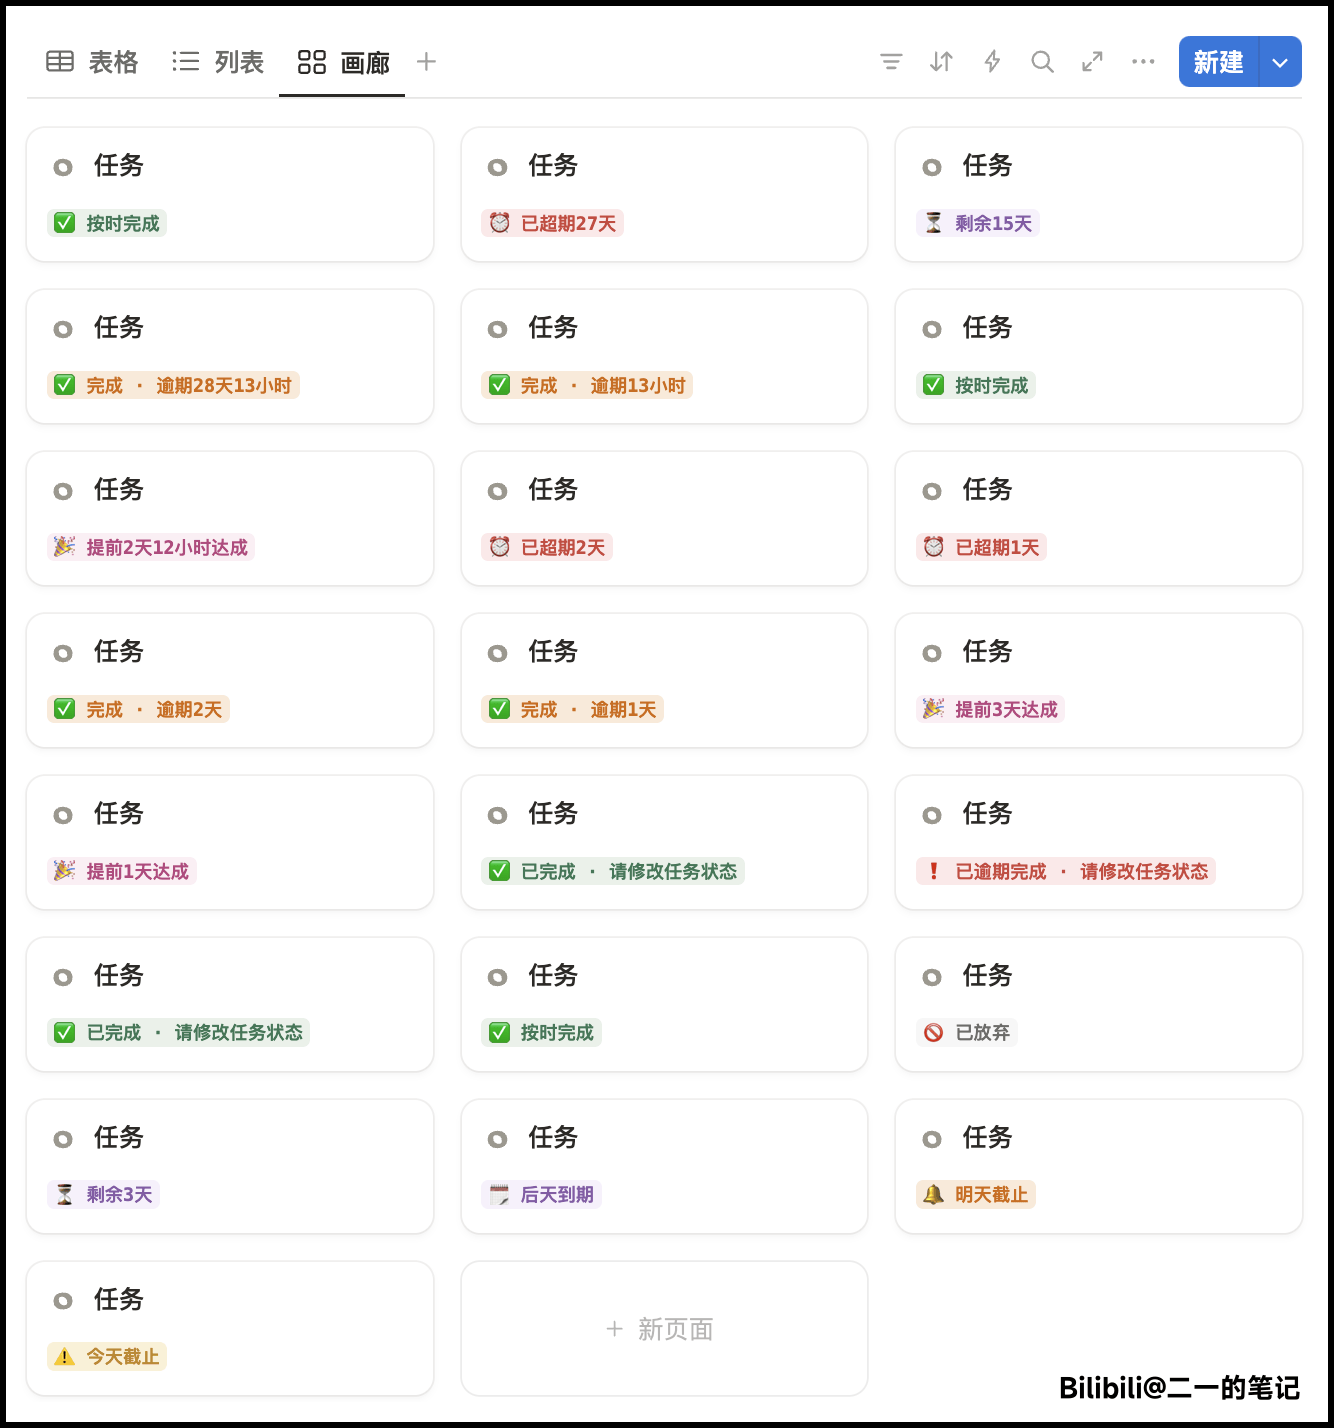Image resolution: width=1334 pixels, height=1428 pixels.
Task: Click bell icon on 明天截止 tag
Action: coord(933,1194)
